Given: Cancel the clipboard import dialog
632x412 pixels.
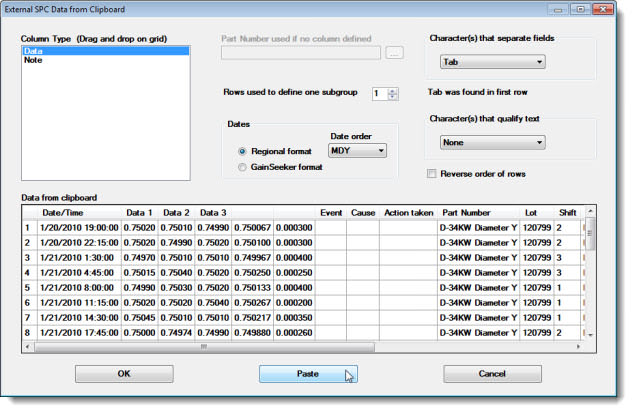Looking at the screenshot, I should [492, 373].
